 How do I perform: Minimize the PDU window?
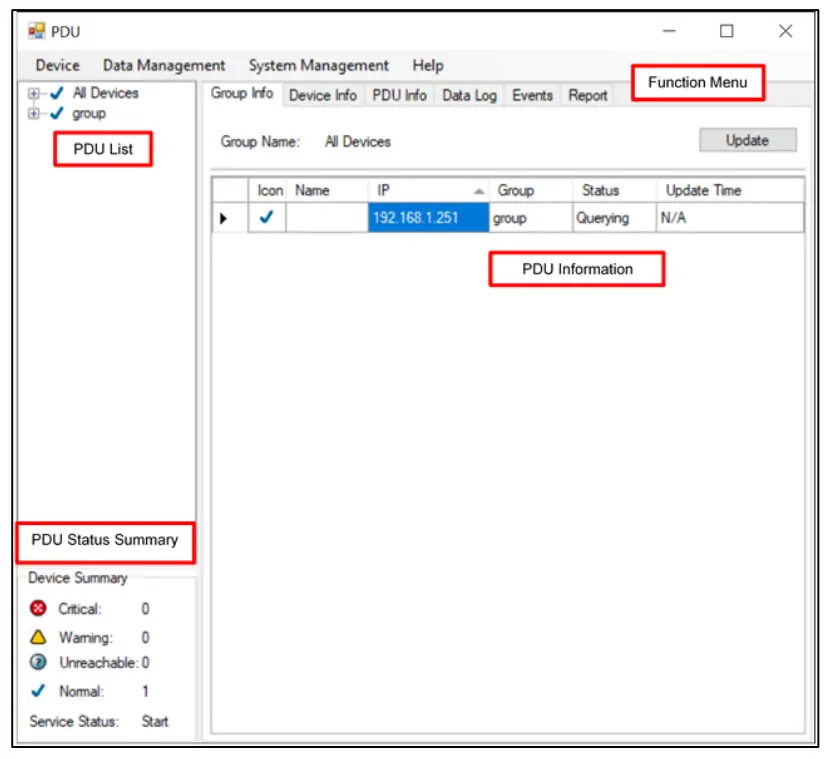click(669, 31)
